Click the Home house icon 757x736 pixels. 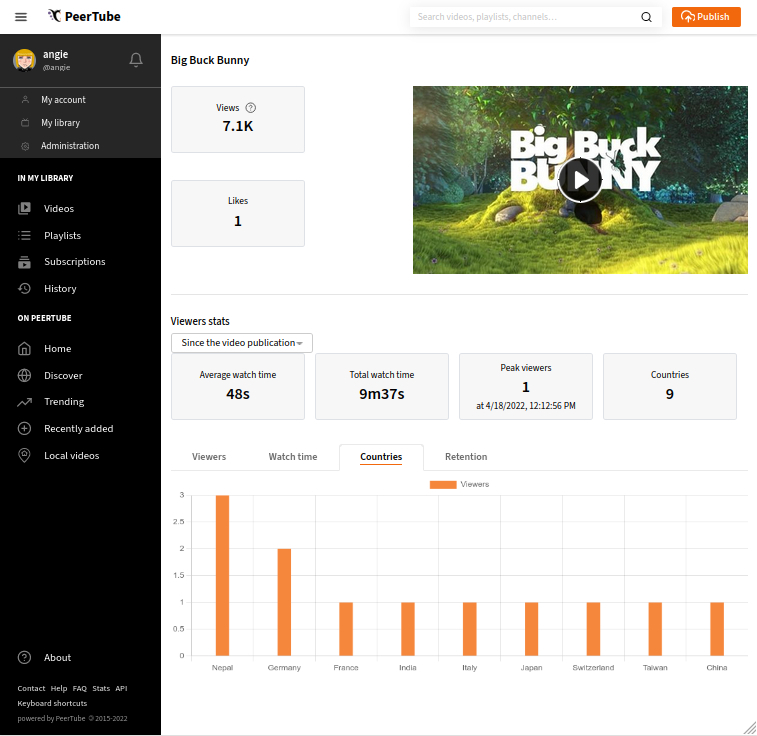(24, 348)
